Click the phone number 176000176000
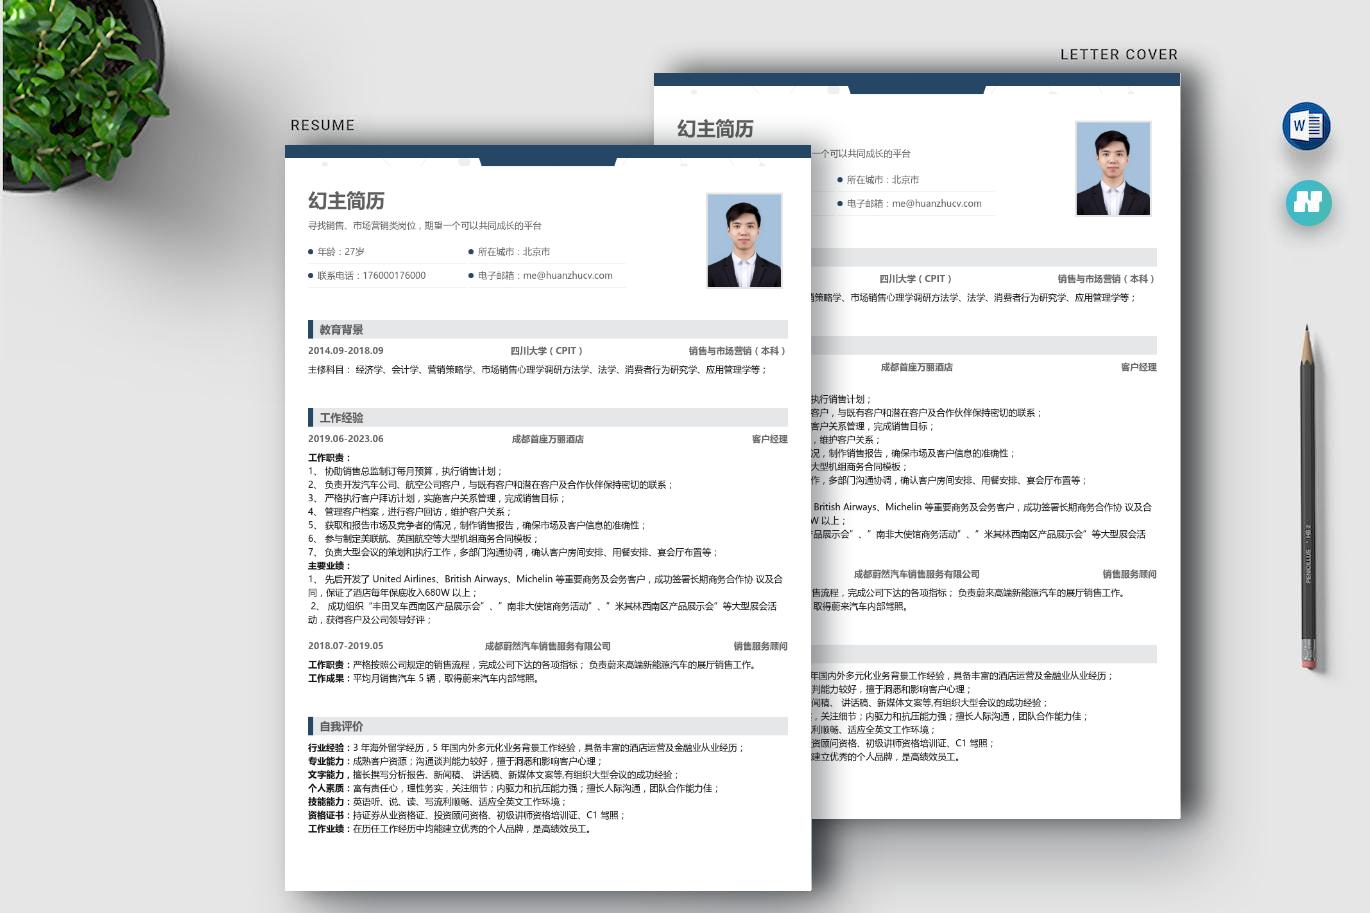The width and height of the screenshot is (1370, 913). click(394, 275)
